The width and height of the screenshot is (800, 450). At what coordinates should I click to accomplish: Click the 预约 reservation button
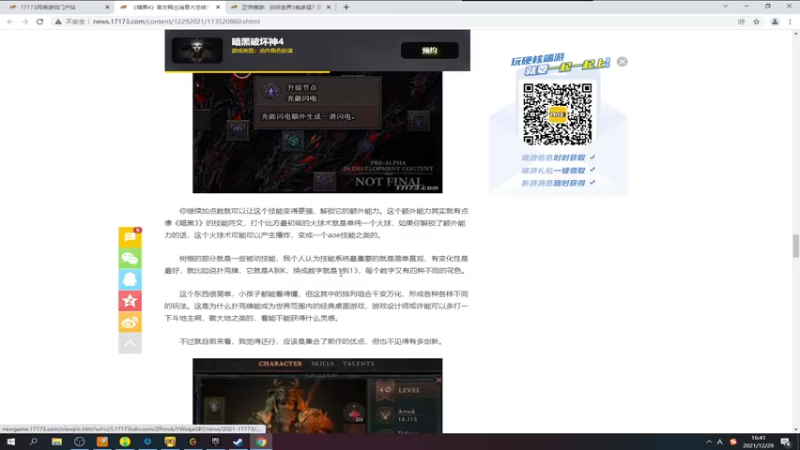point(430,51)
